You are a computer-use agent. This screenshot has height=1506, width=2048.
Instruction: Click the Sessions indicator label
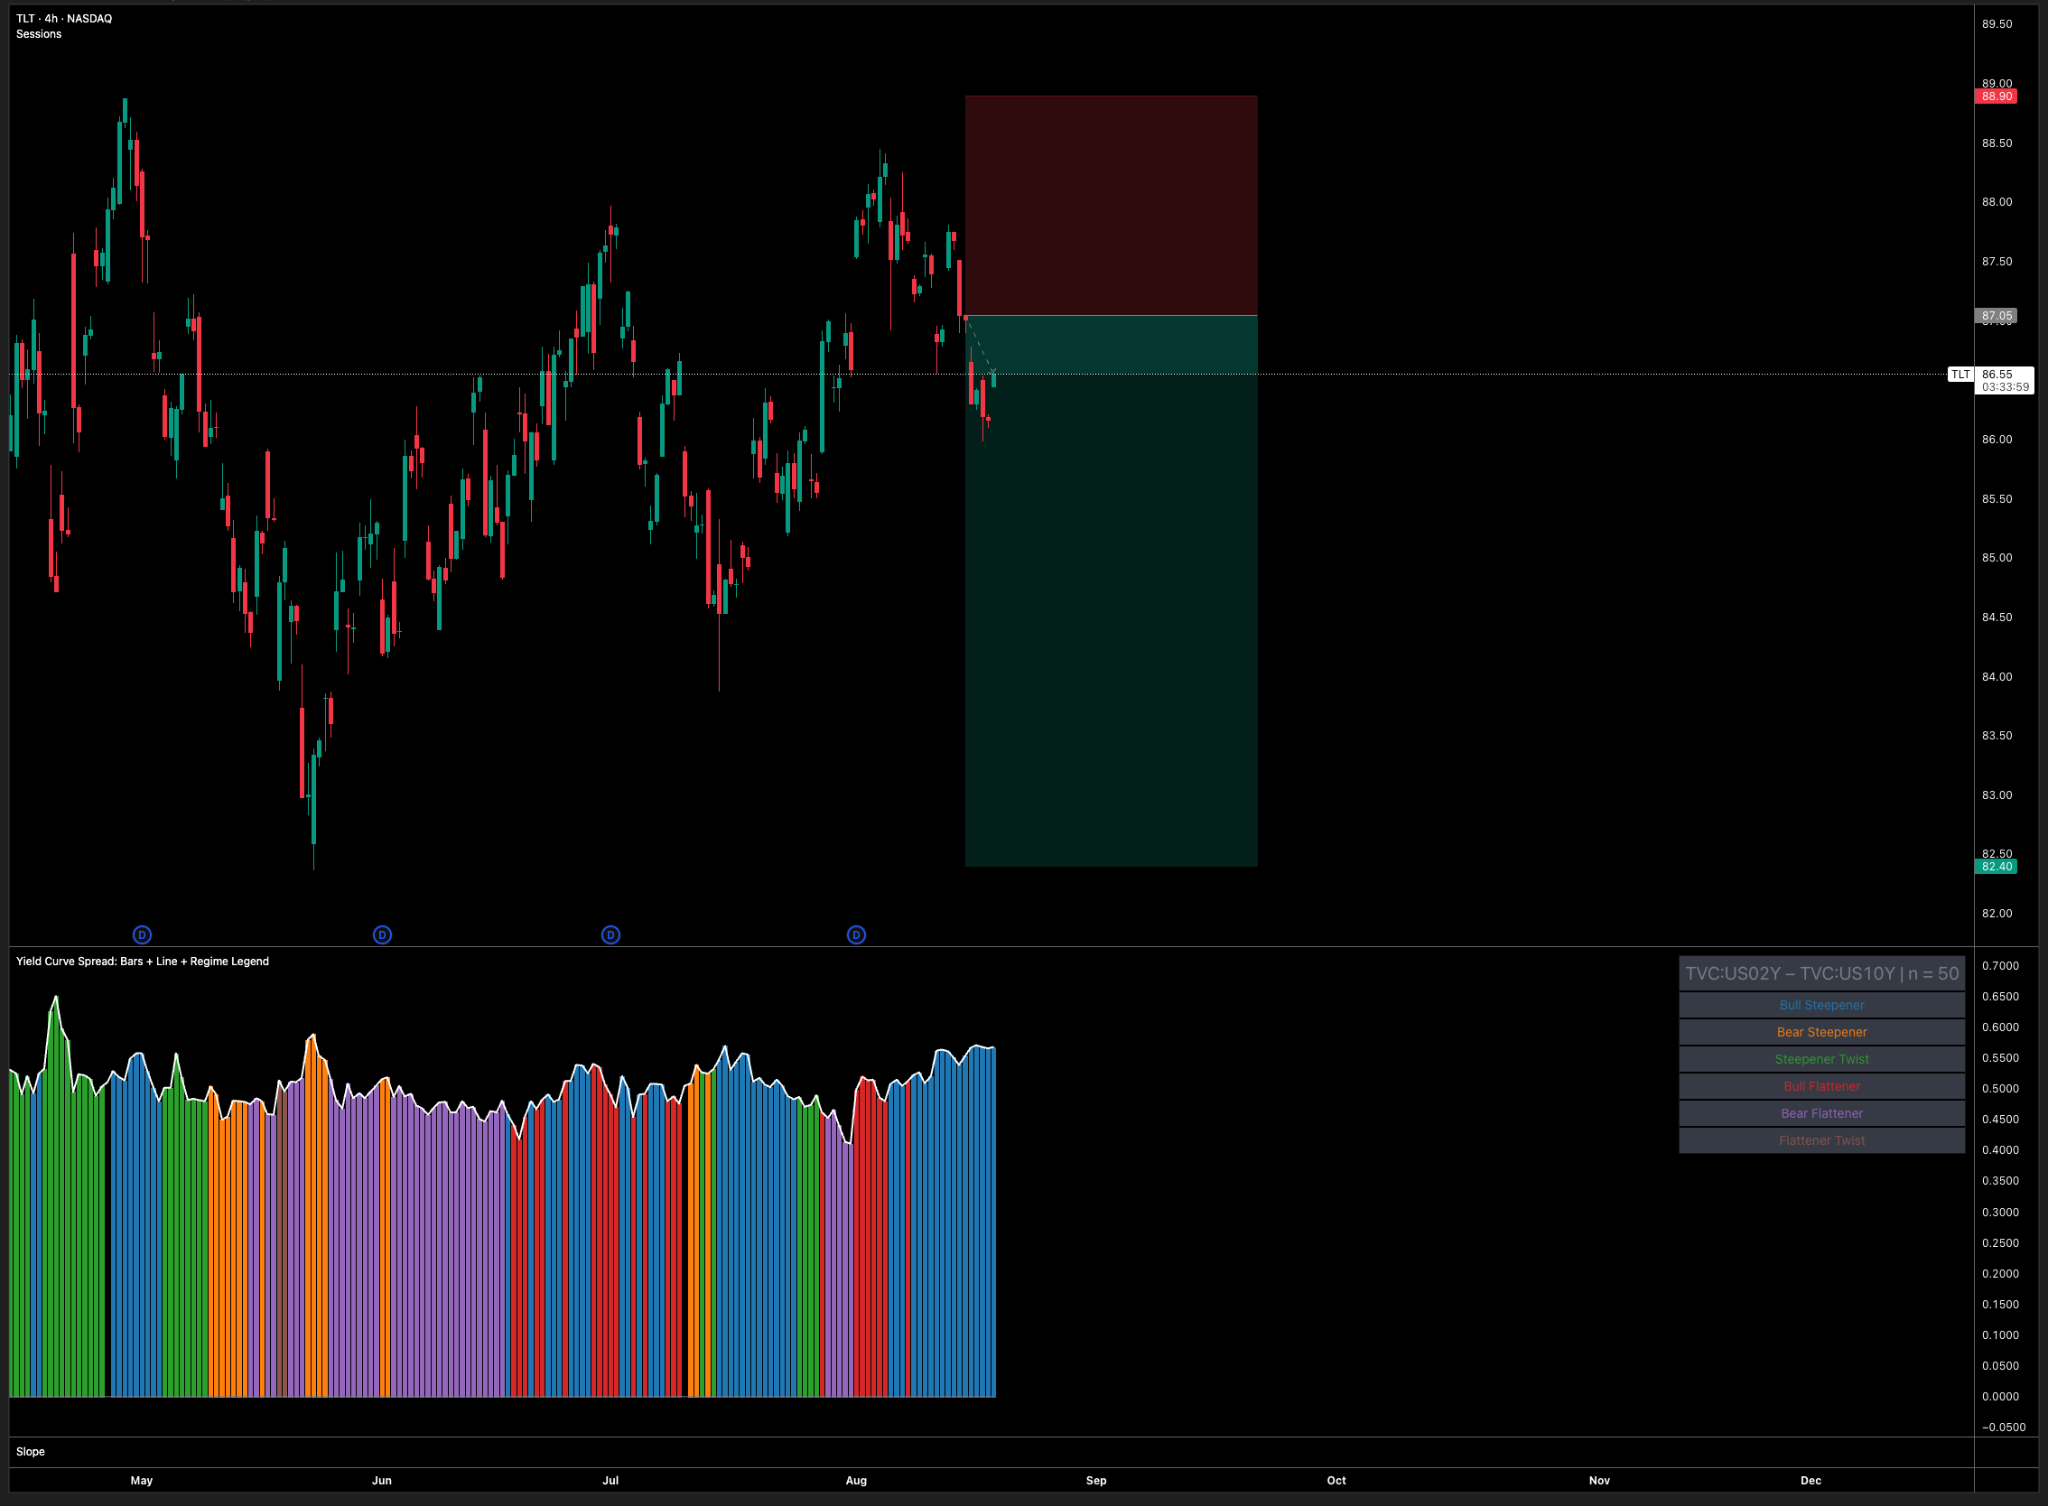39,34
